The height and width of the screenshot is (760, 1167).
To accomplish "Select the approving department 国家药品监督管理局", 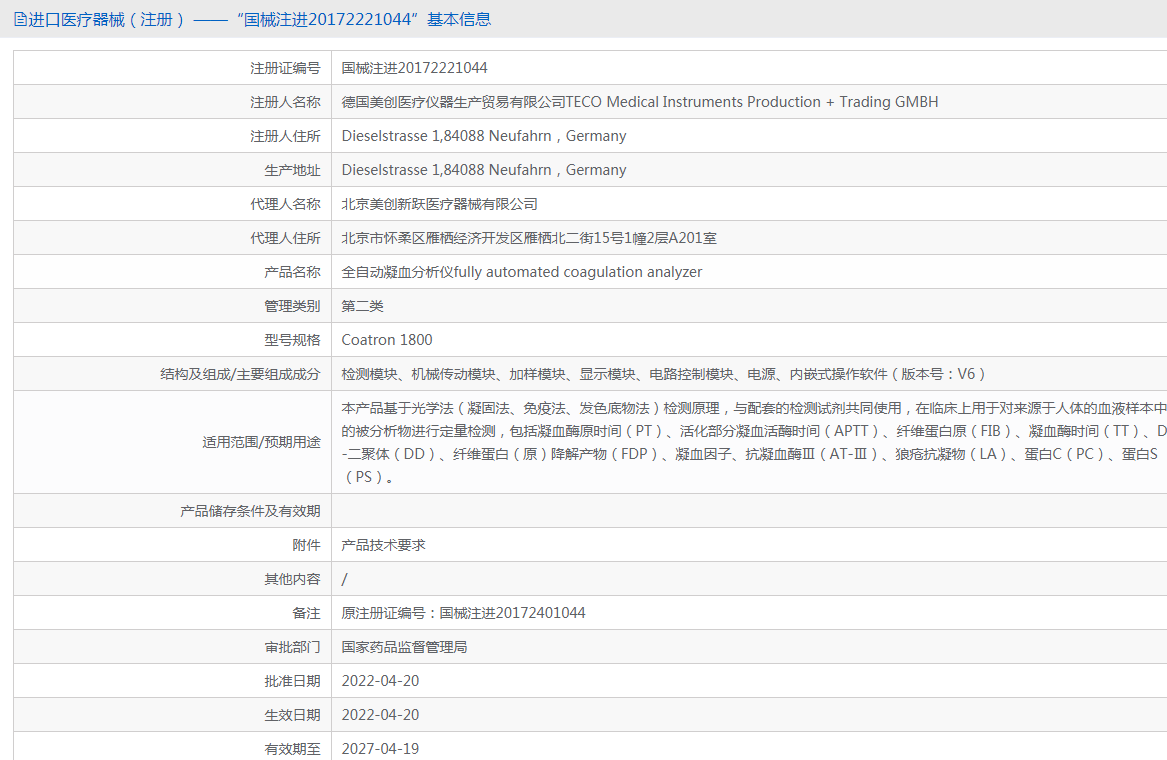I will coord(404,647).
